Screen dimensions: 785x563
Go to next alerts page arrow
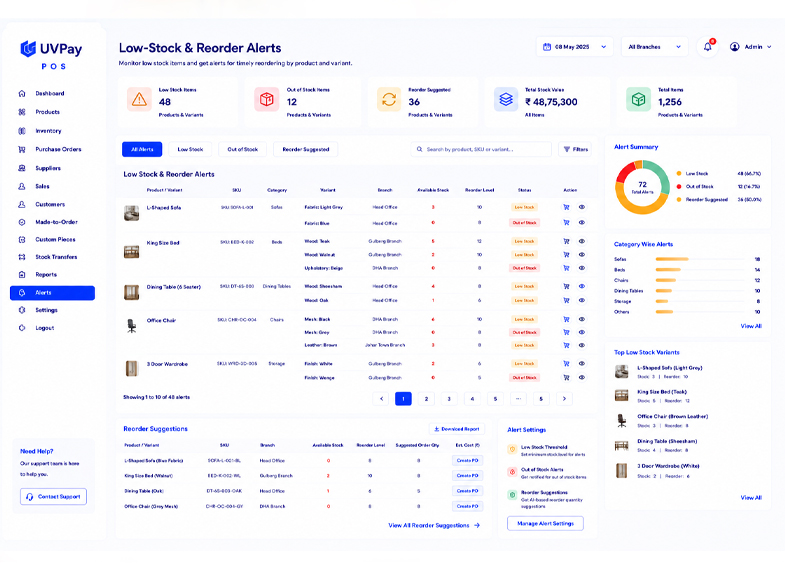coord(564,399)
